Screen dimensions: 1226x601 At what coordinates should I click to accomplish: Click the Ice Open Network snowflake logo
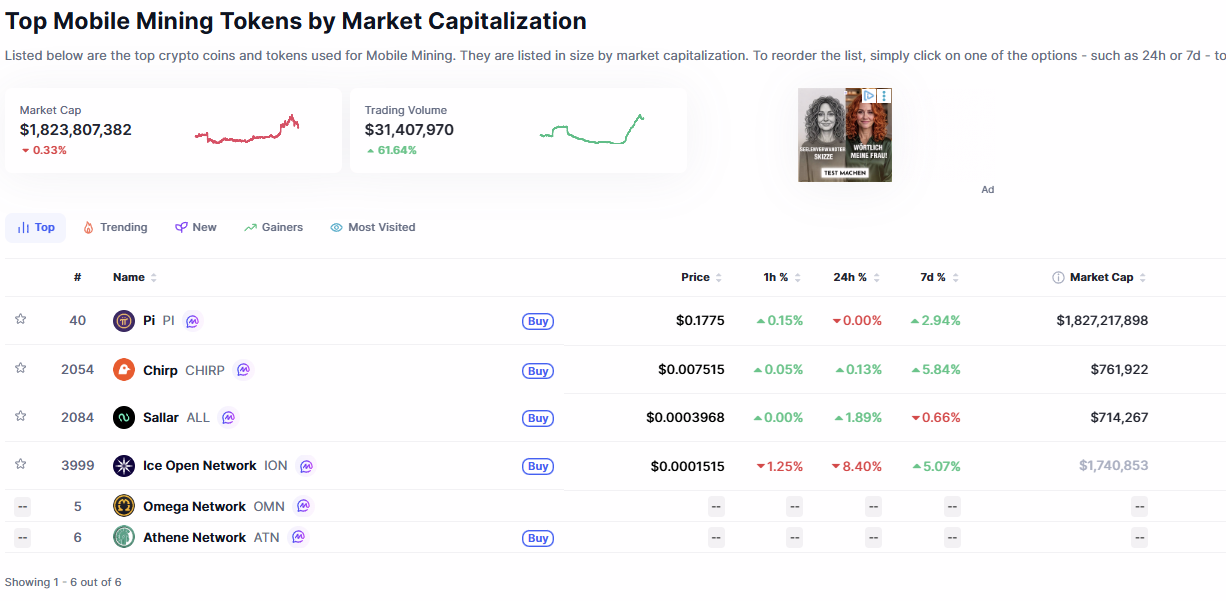(x=124, y=465)
